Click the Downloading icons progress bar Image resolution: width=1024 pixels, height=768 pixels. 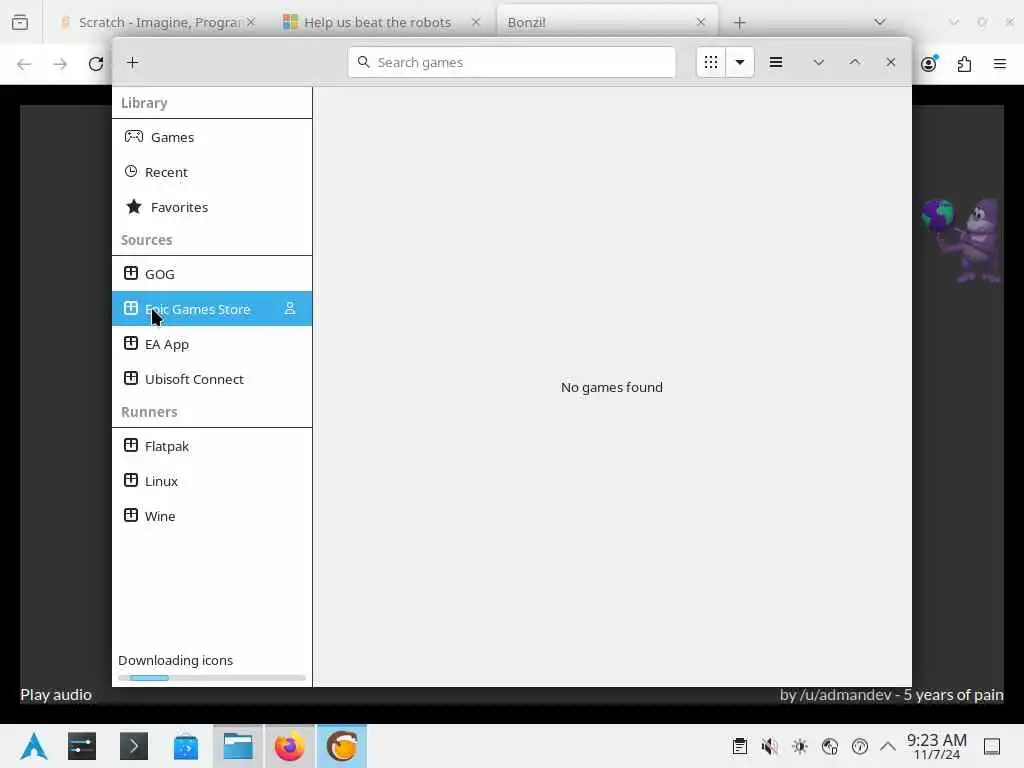click(x=212, y=678)
